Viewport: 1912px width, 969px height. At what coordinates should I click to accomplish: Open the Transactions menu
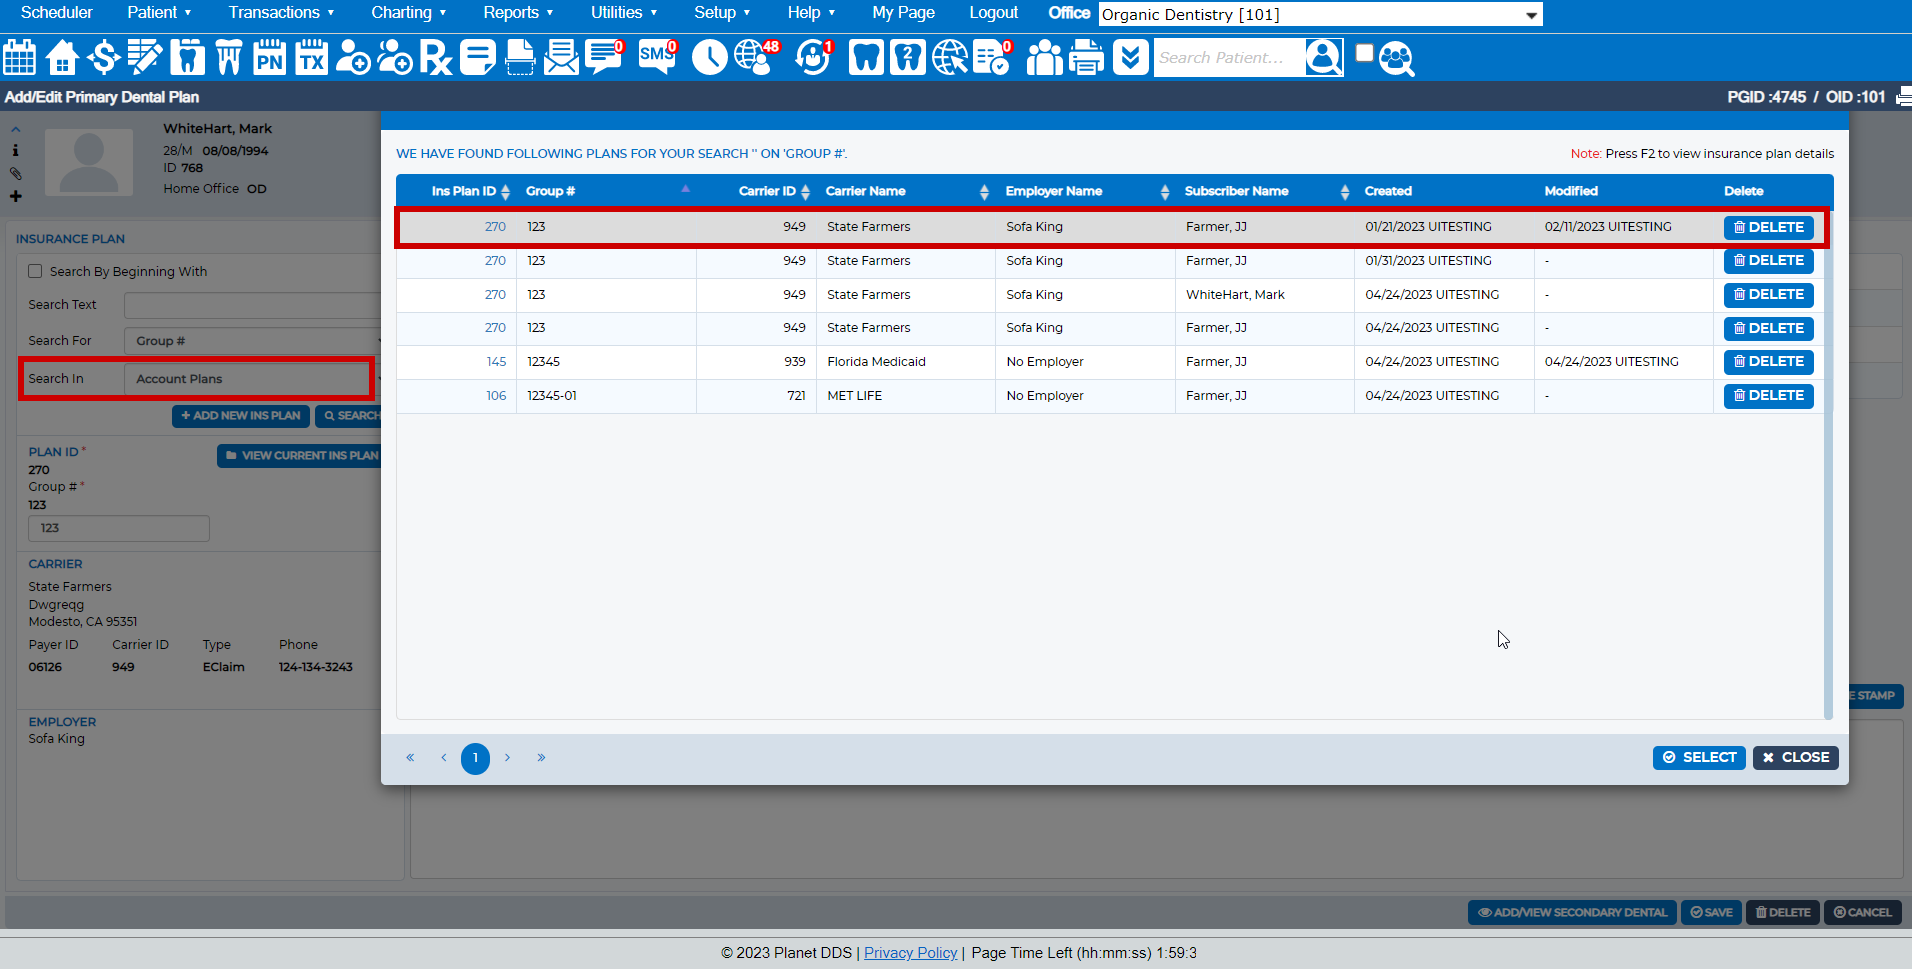pyautogui.click(x=280, y=13)
